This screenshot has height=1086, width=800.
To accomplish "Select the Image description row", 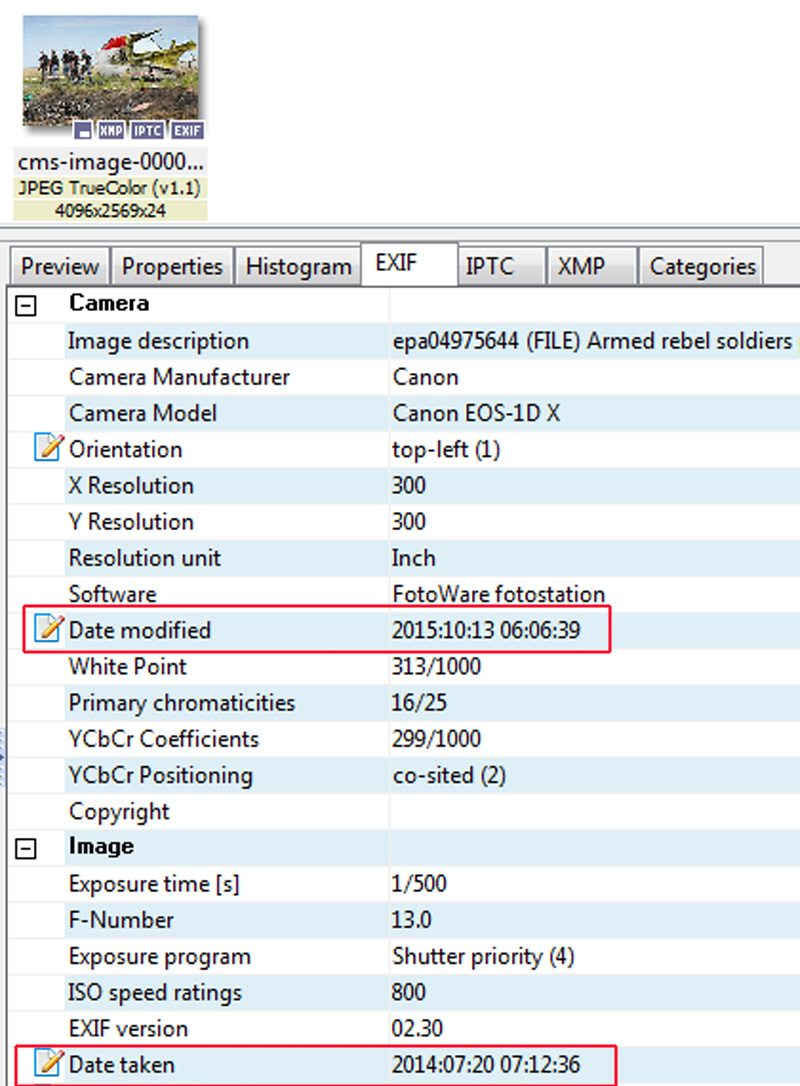I will pos(405,341).
